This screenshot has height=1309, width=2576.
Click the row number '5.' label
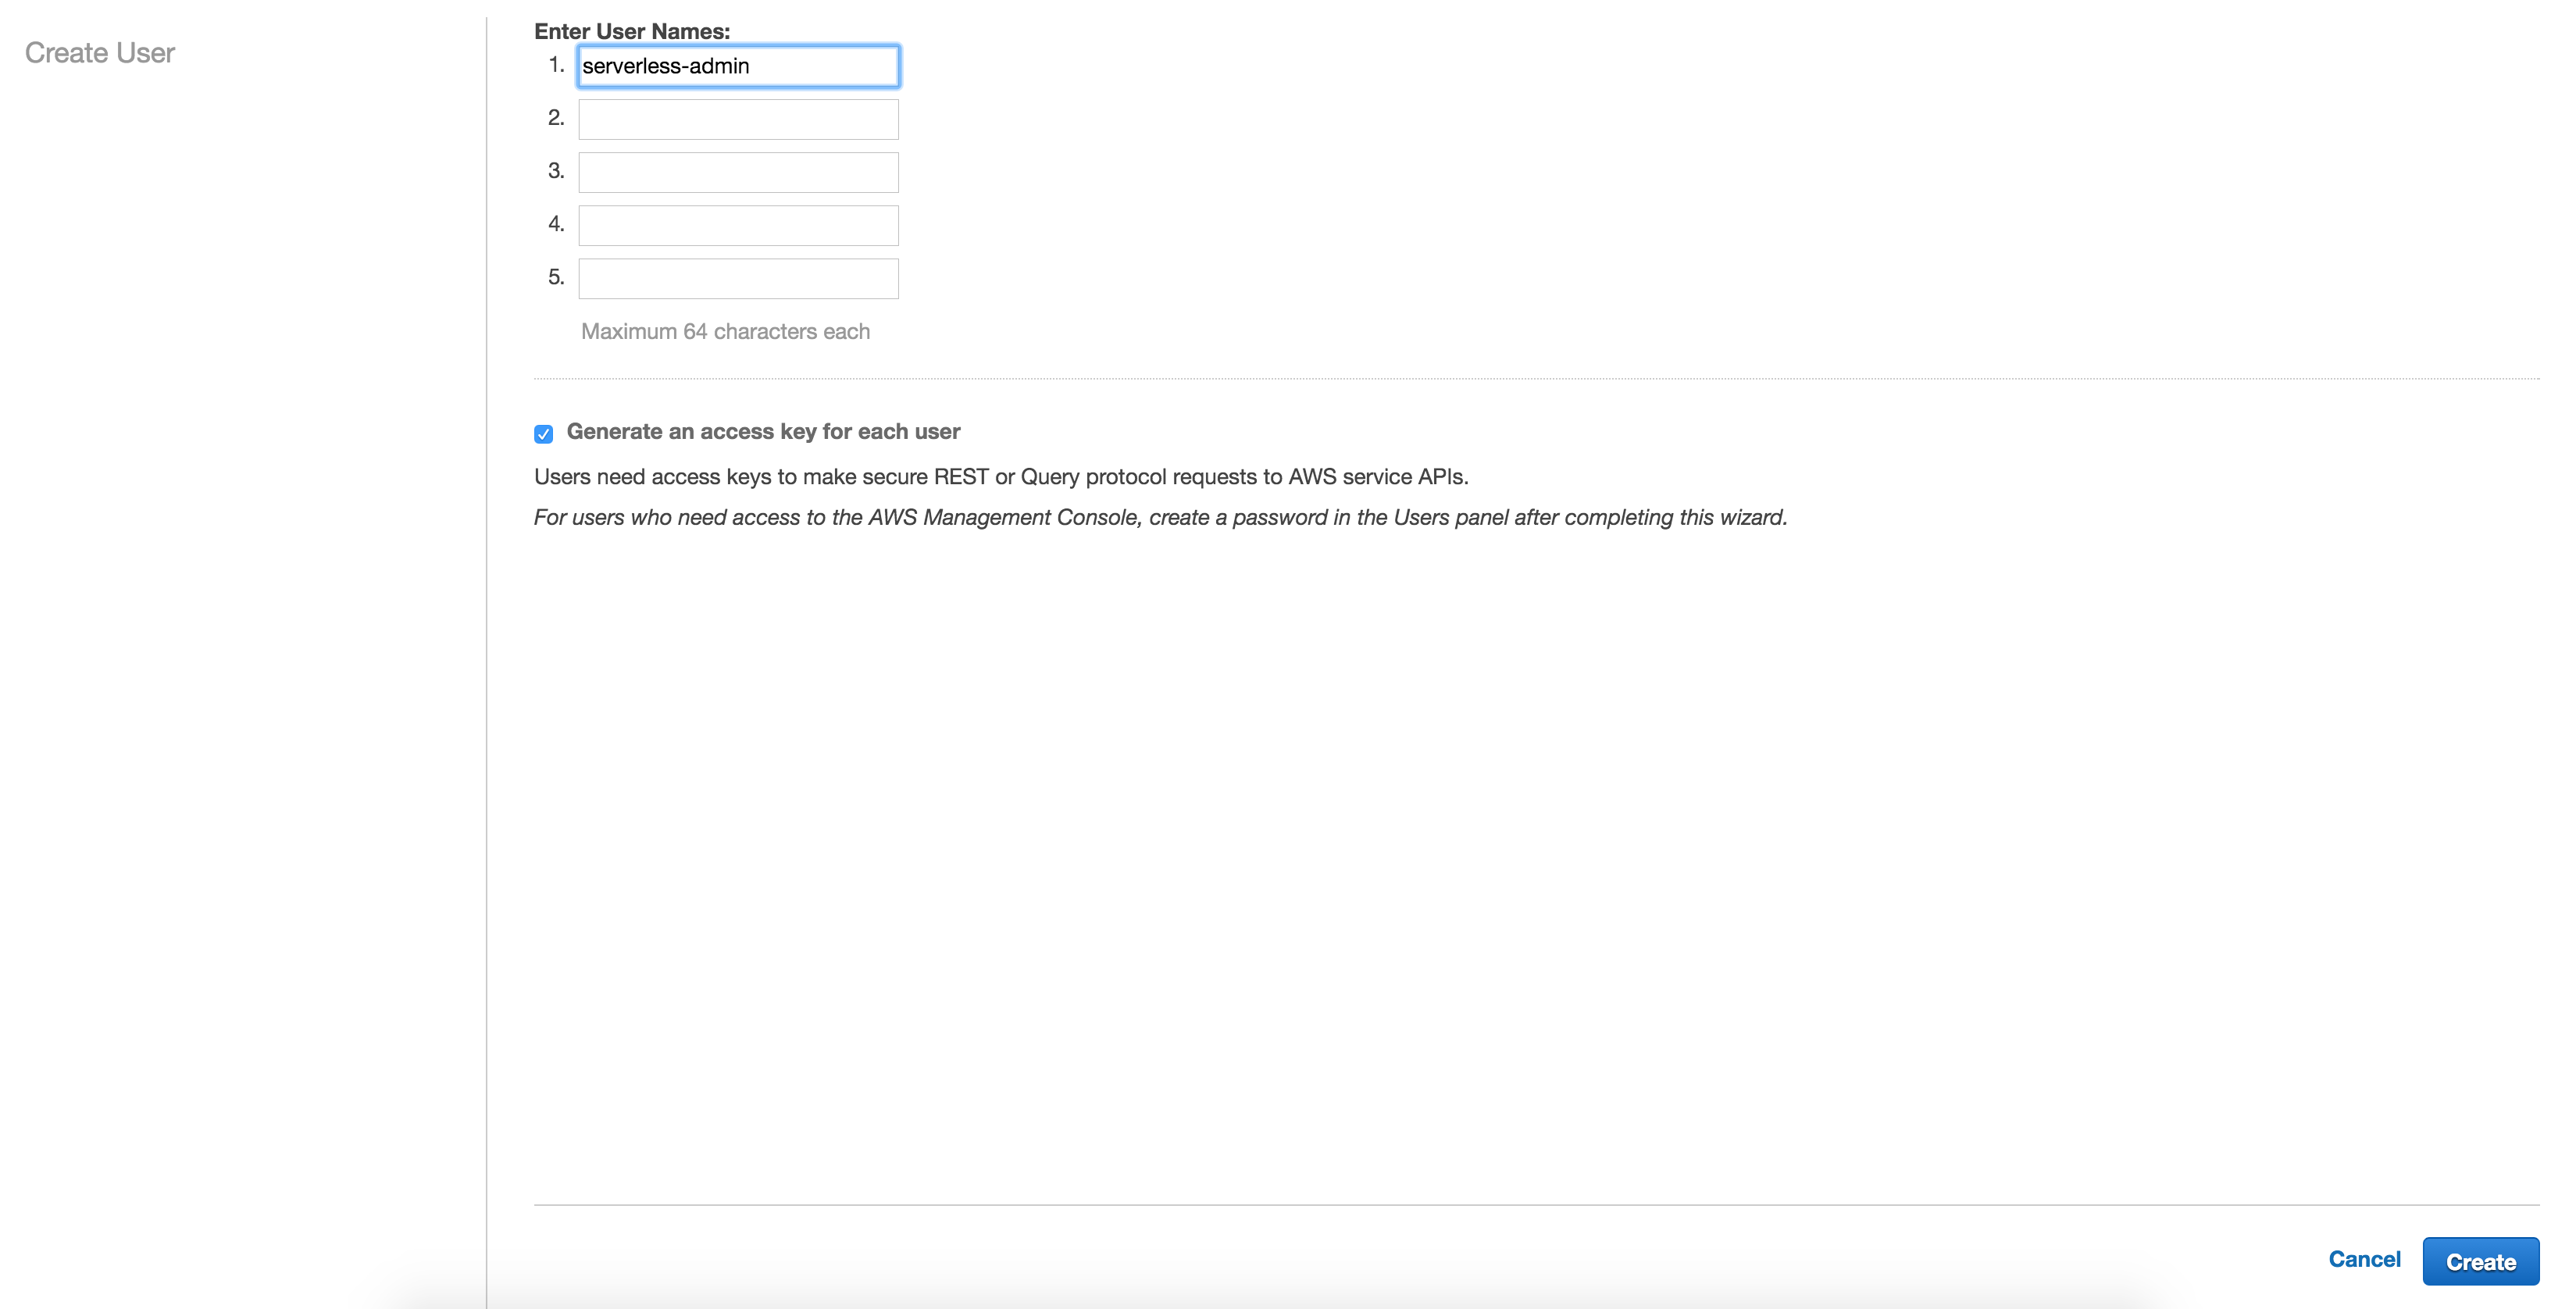point(556,277)
